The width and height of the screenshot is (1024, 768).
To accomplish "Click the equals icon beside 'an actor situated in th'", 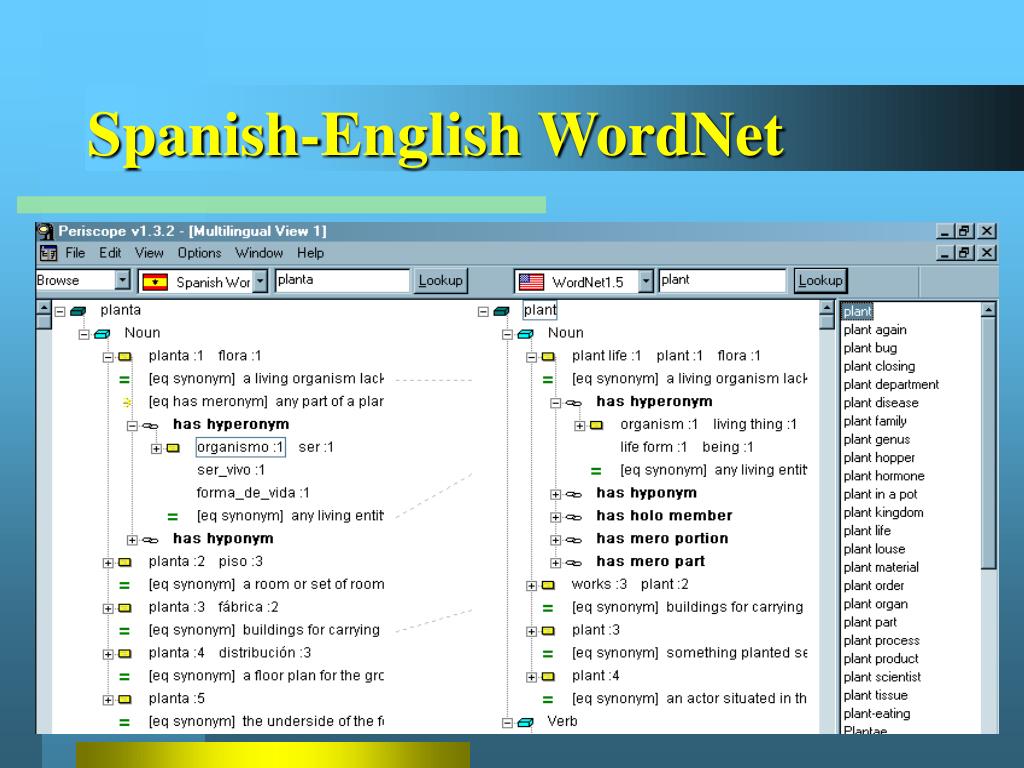I will click(547, 700).
